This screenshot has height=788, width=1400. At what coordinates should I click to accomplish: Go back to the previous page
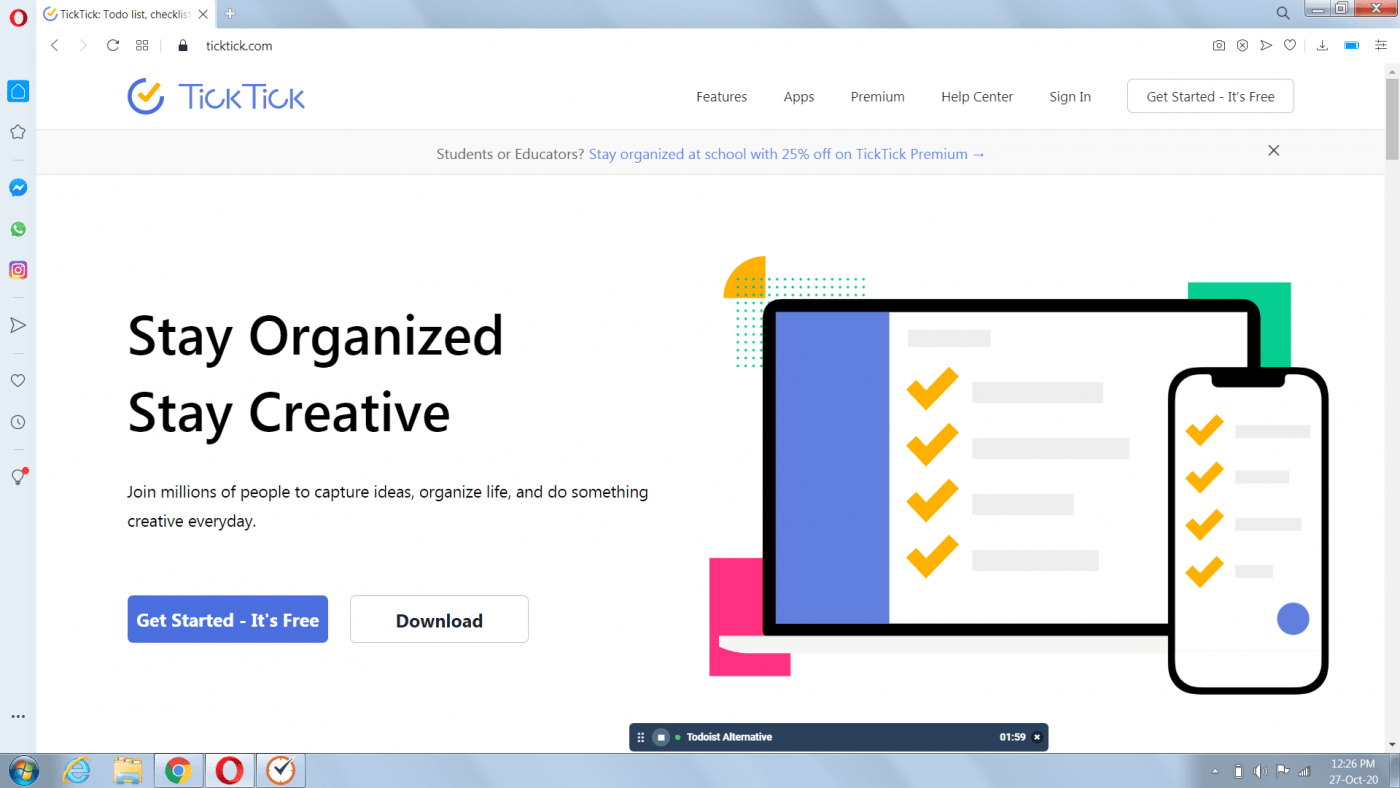coord(55,46)
